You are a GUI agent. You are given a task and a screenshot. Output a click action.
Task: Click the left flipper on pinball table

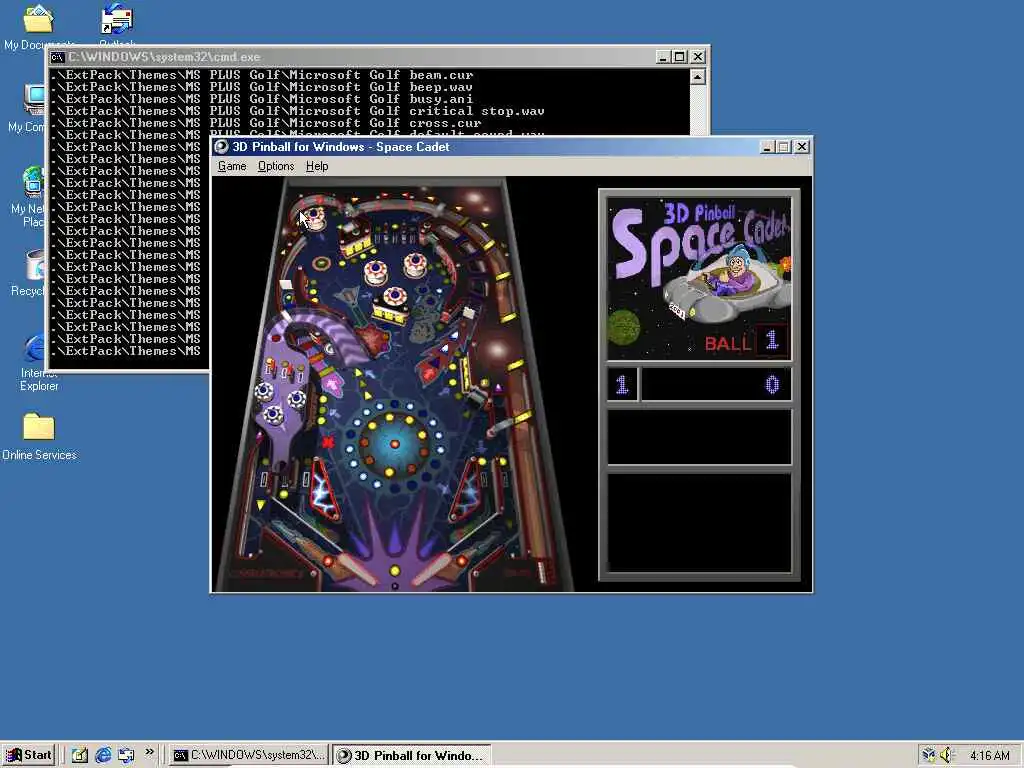[x=356, y=570]
